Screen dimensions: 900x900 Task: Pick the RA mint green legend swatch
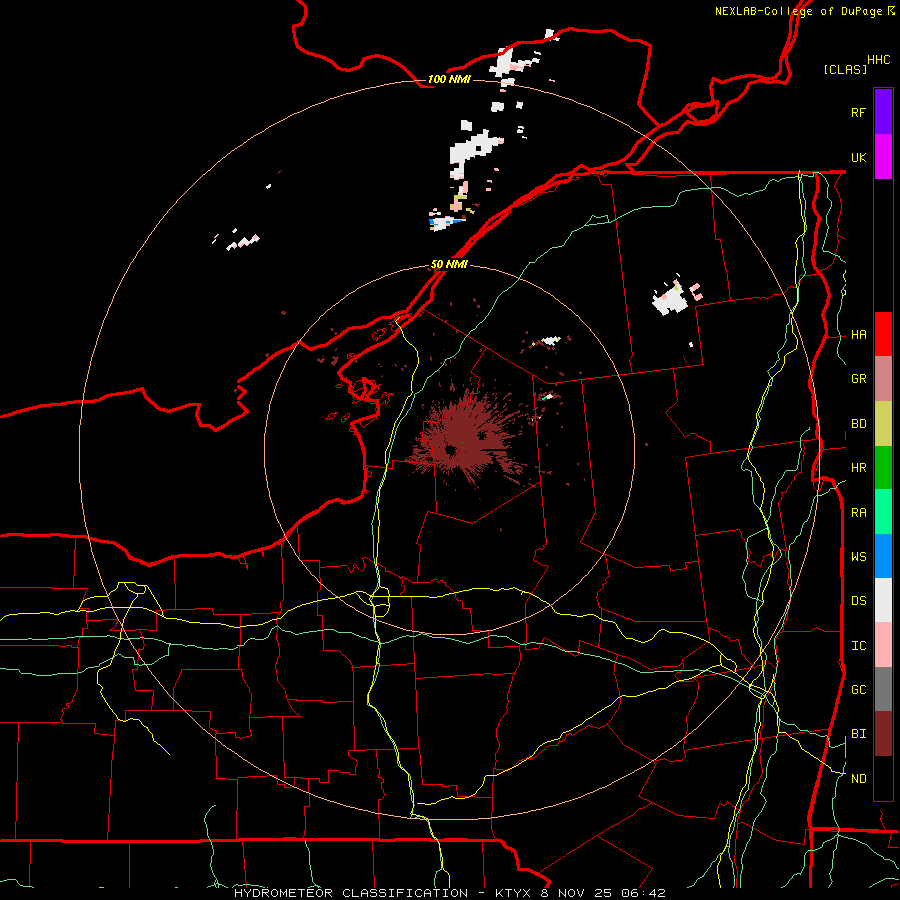pos(883,512)
